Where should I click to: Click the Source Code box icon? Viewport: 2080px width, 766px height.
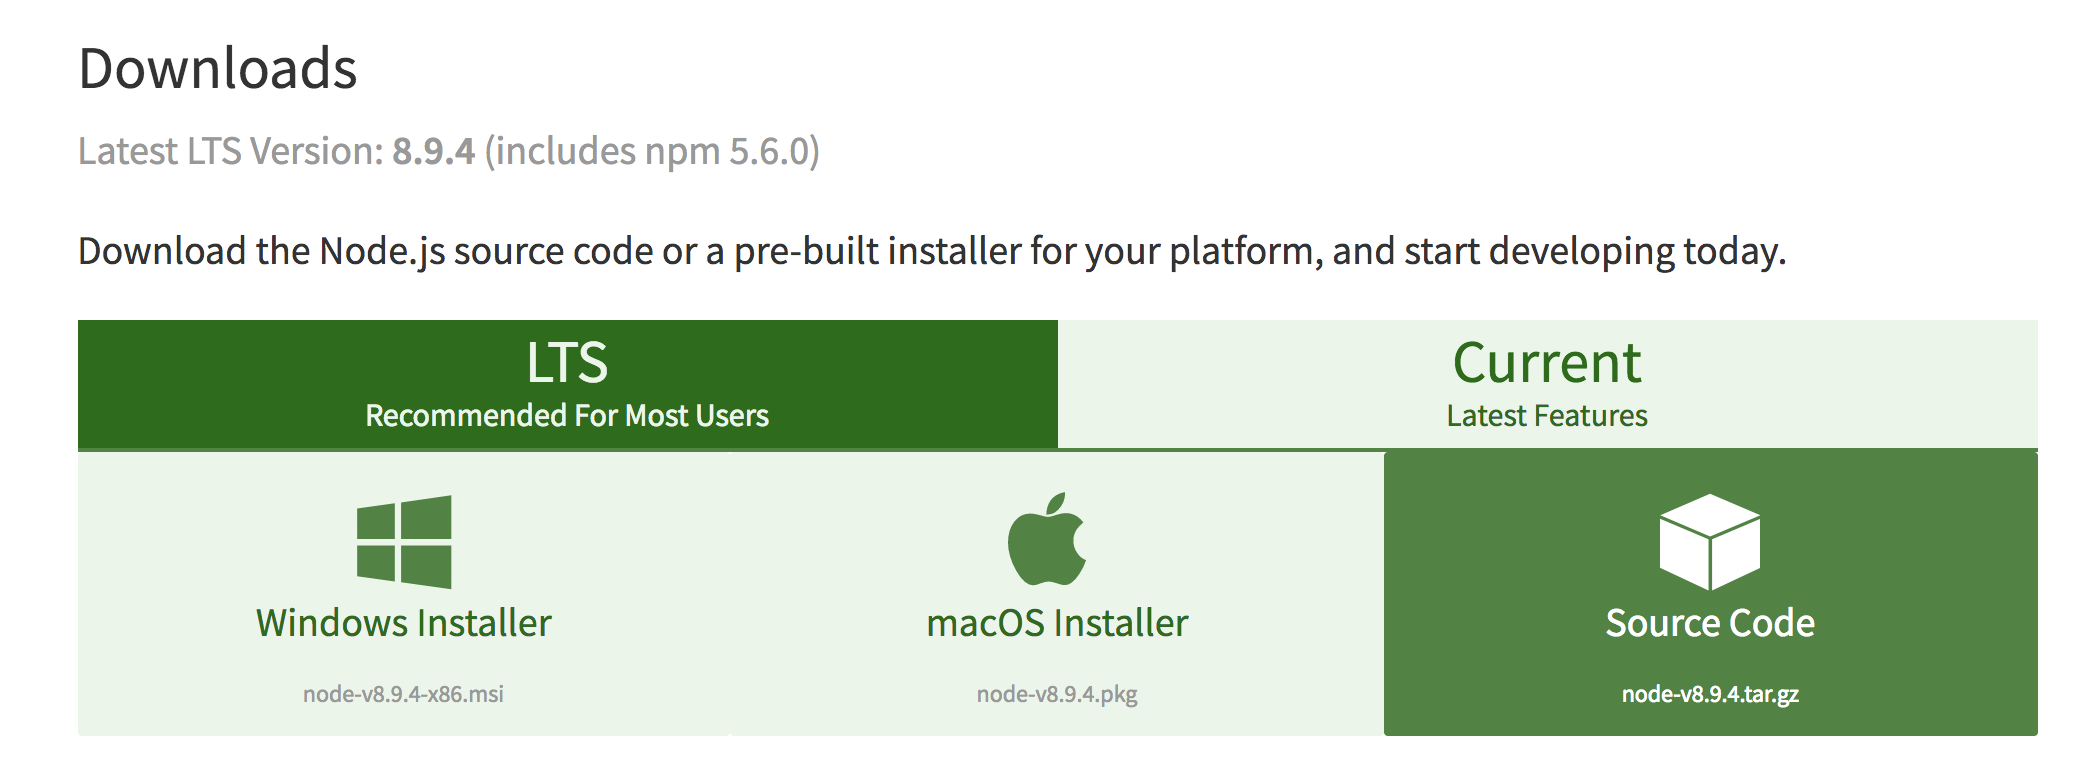[x=1710, y=541]
